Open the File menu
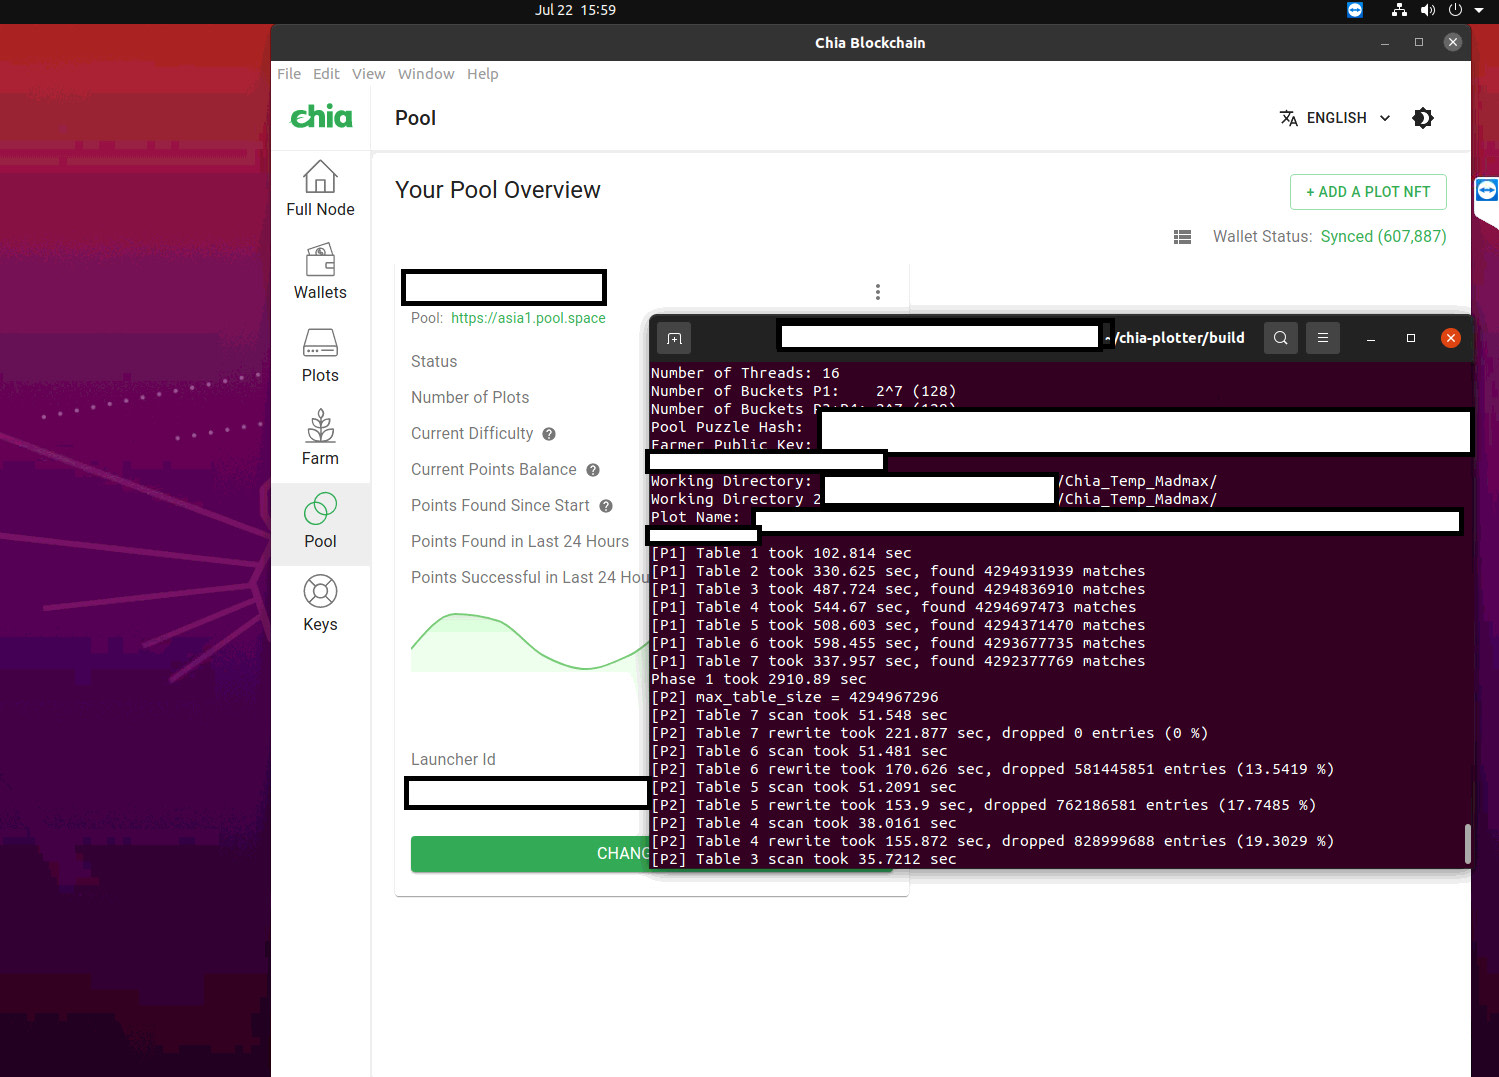 (289, 74)
